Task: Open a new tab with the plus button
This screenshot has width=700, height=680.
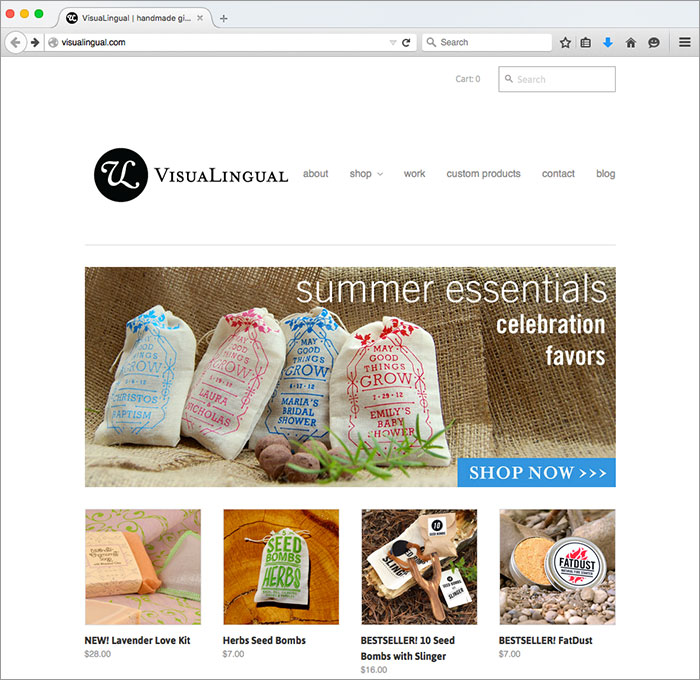Action: tap(224, 18)
